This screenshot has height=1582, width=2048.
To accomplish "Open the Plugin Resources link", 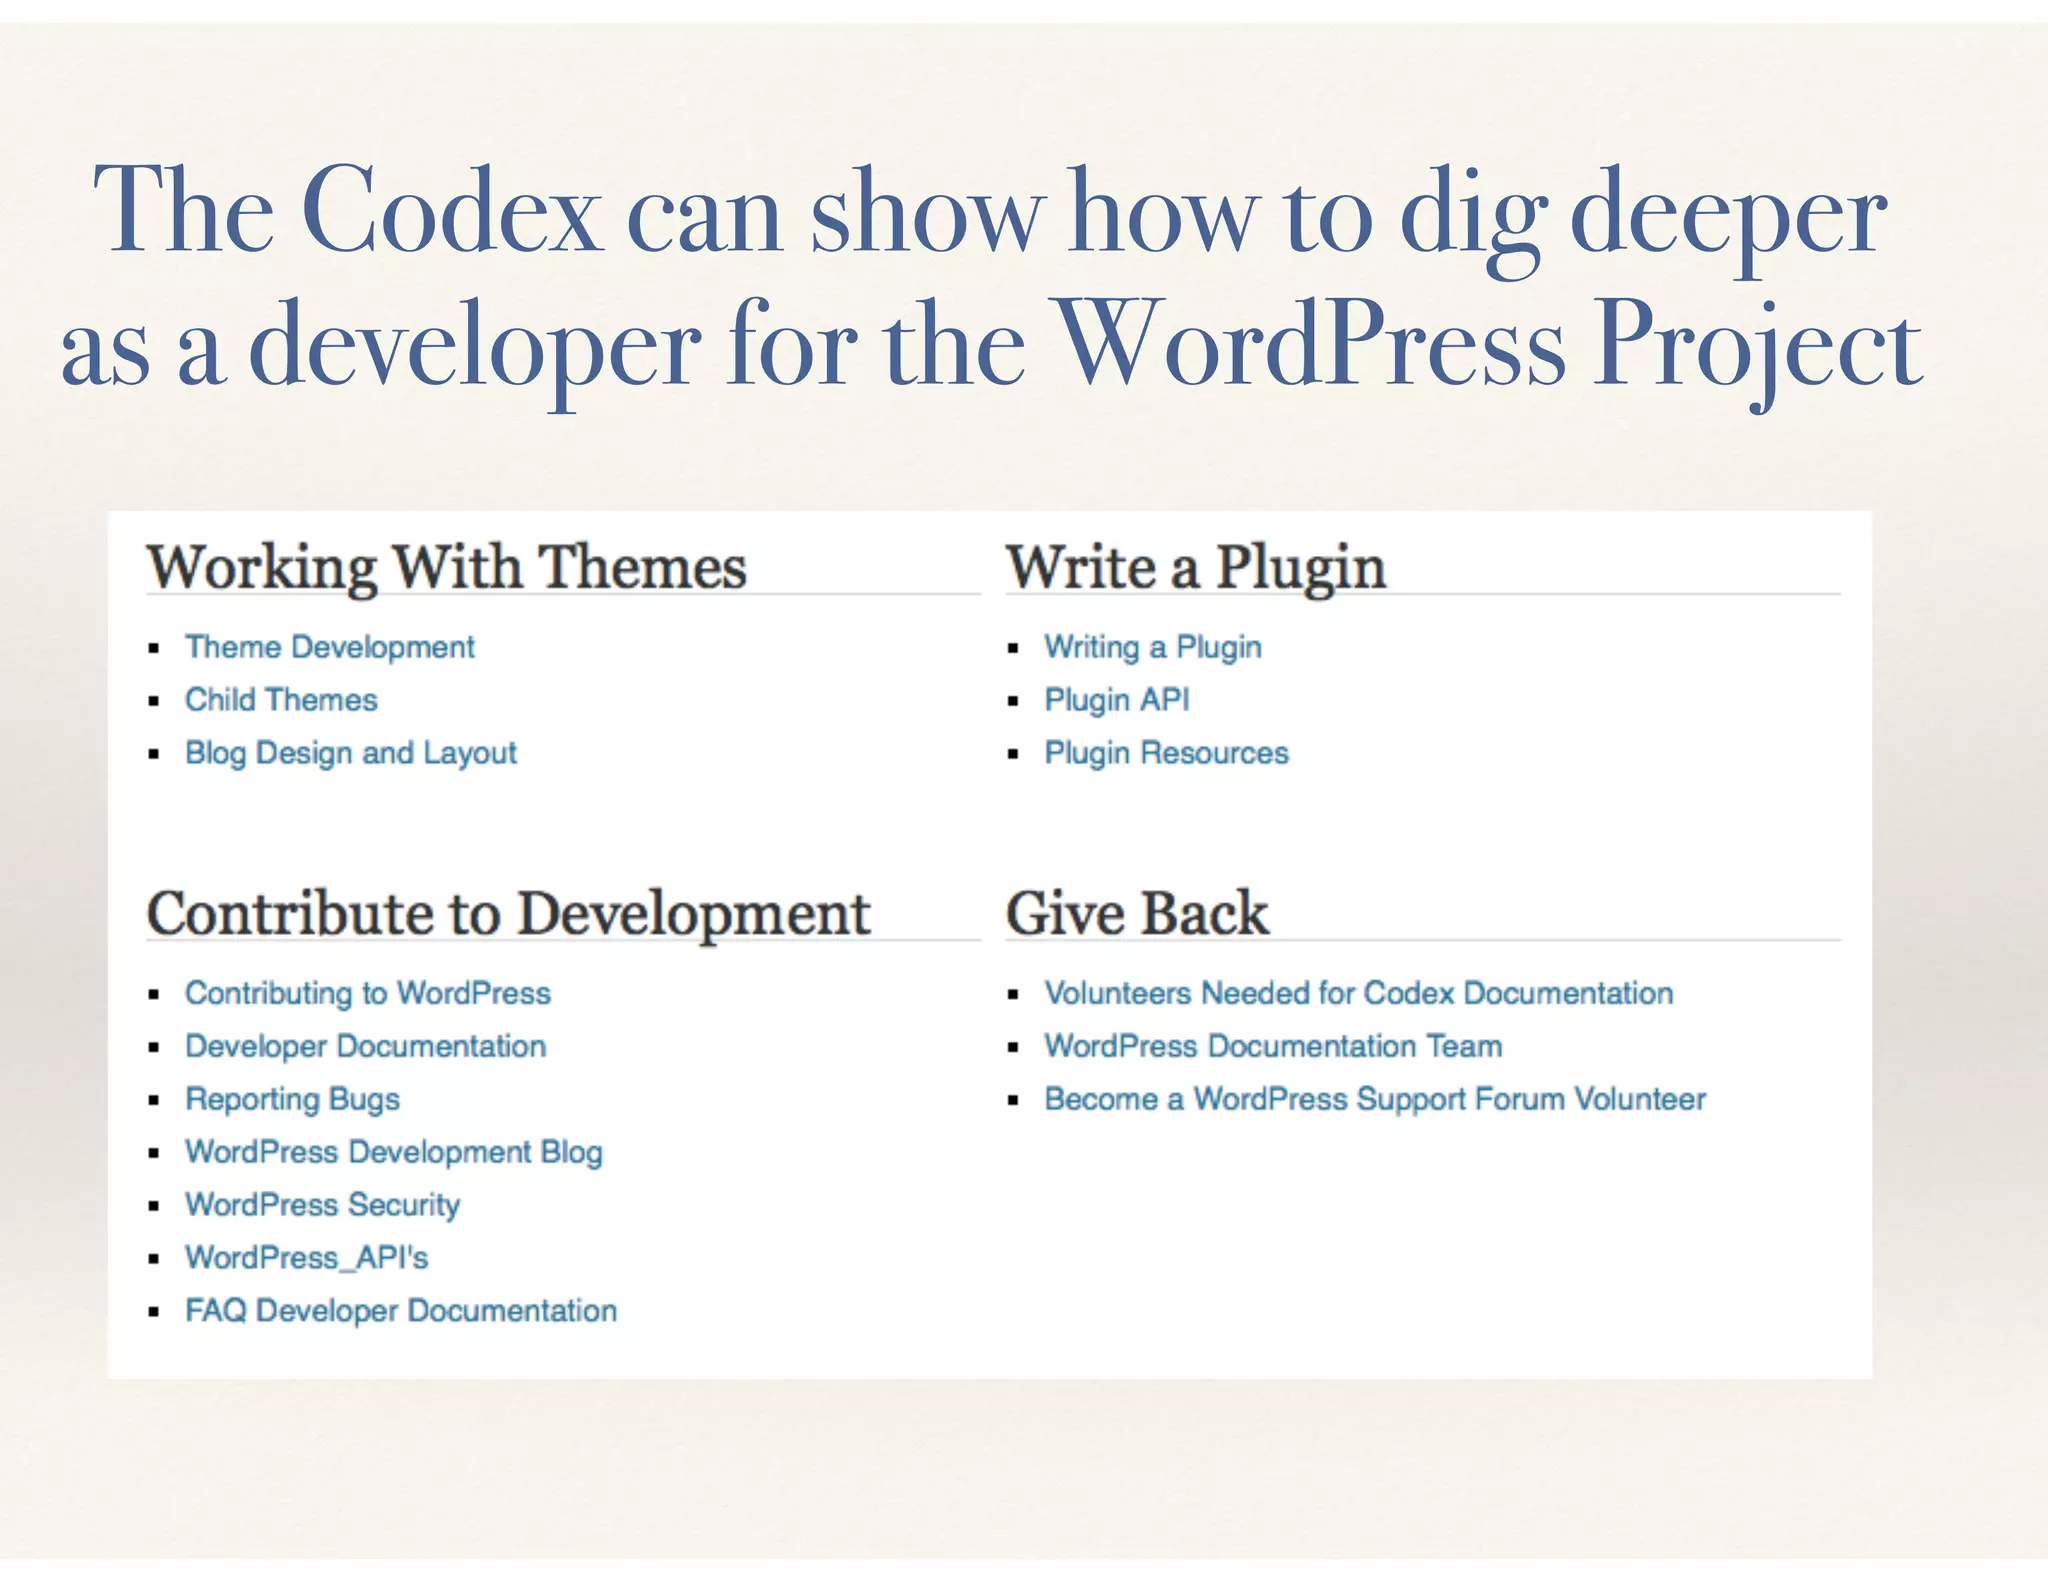I will 1167,753.
